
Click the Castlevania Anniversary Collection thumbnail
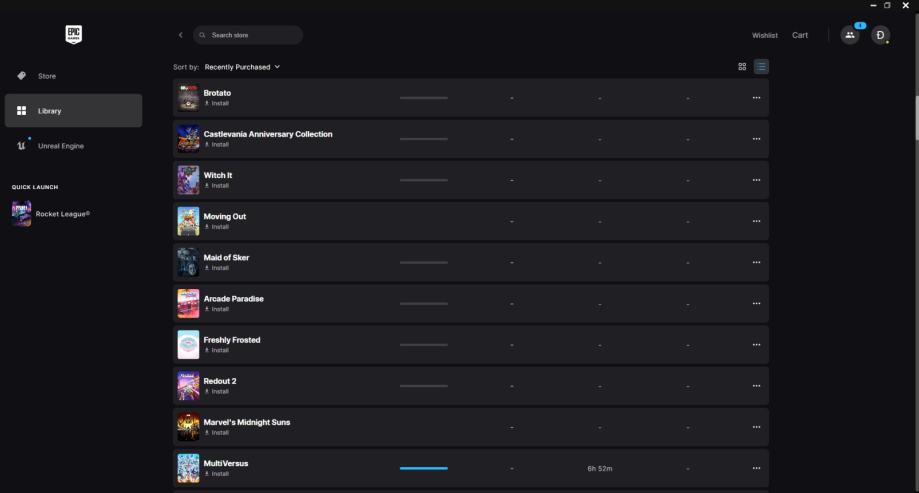188,139
